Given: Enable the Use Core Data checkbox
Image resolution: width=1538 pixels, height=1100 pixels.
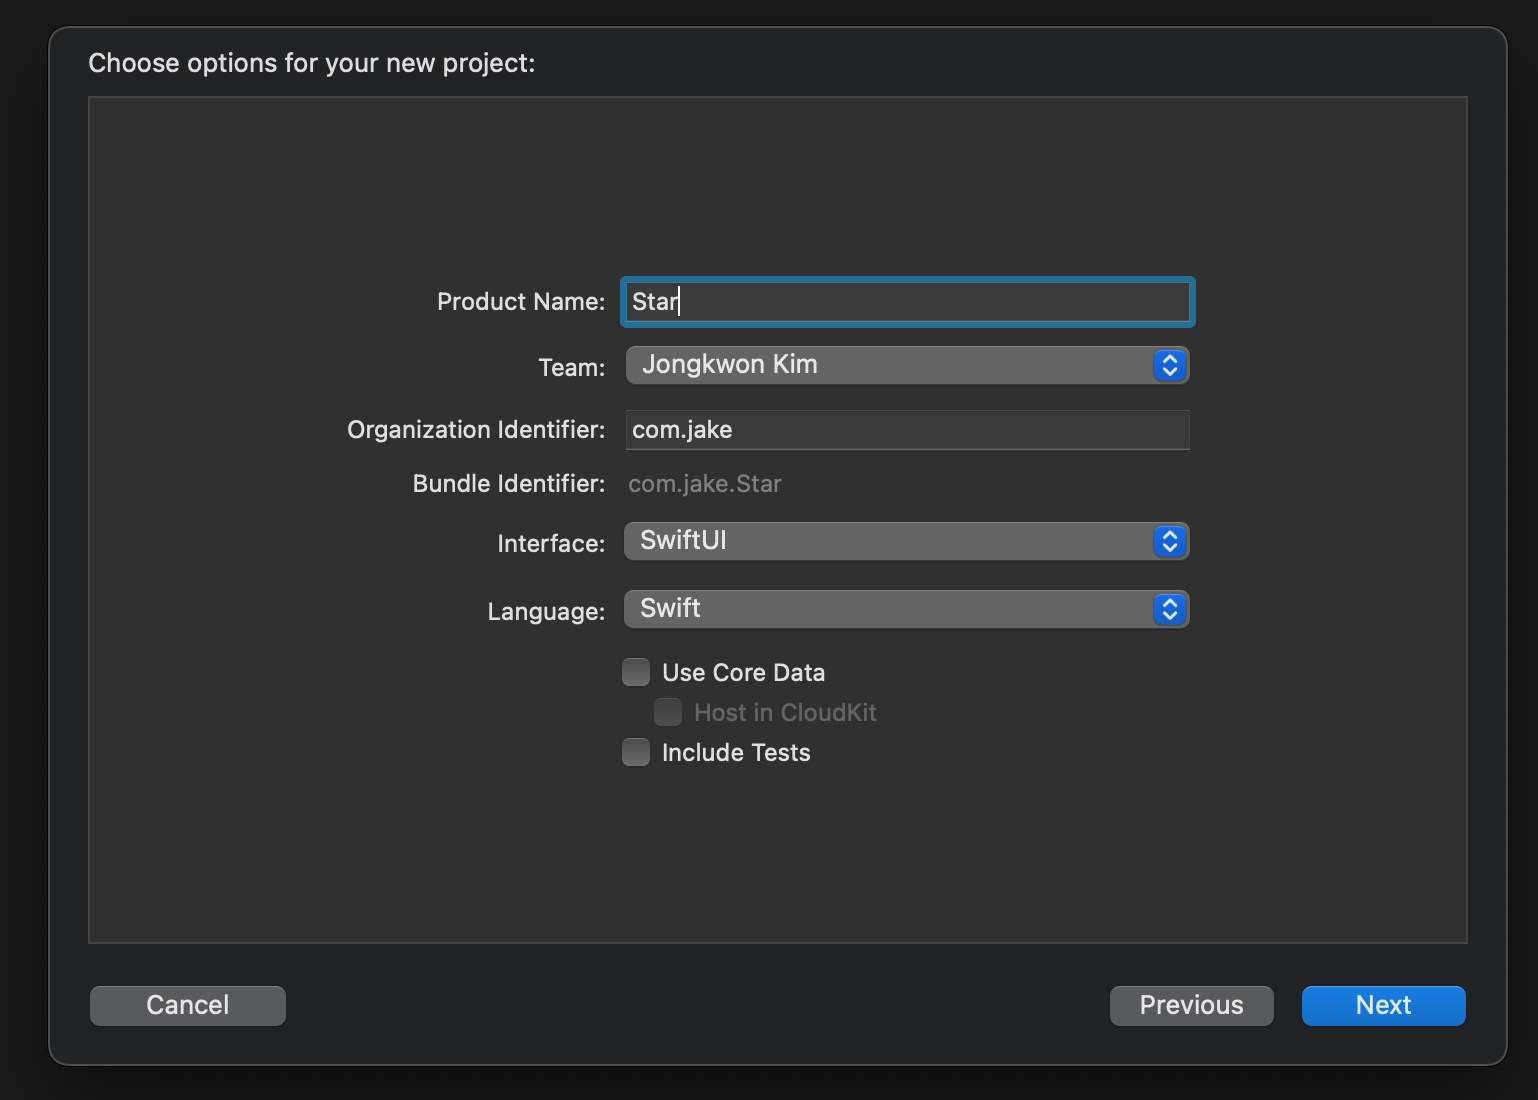Looking at the screenshot, I should (x=636, y=672).
